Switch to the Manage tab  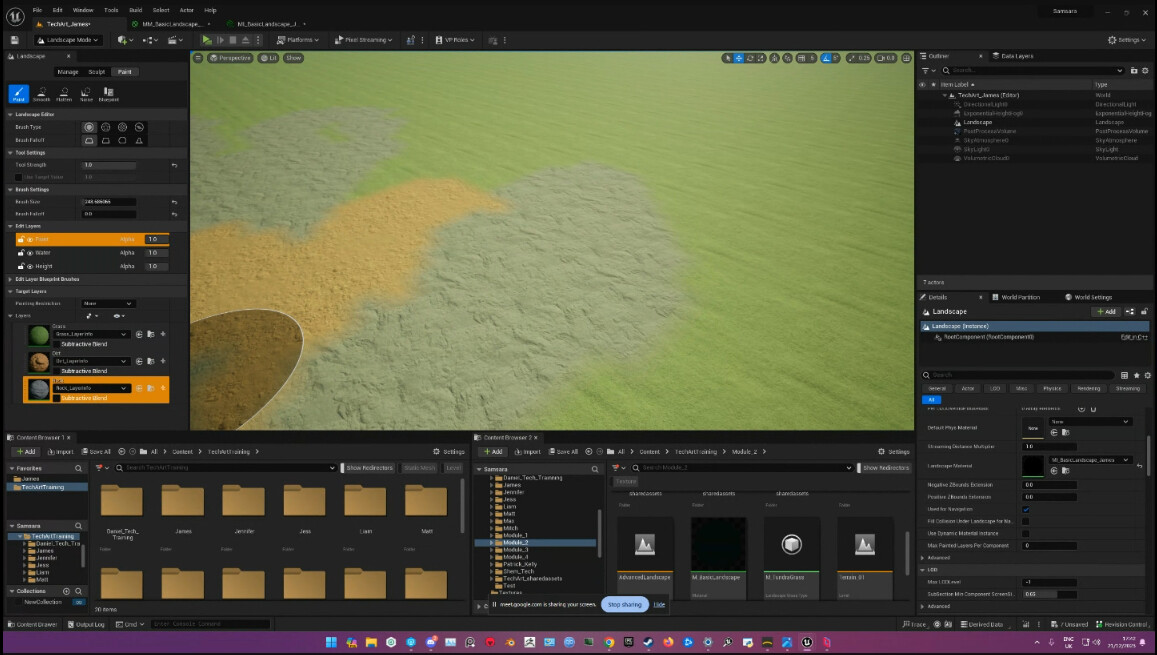tap(68, 72)
